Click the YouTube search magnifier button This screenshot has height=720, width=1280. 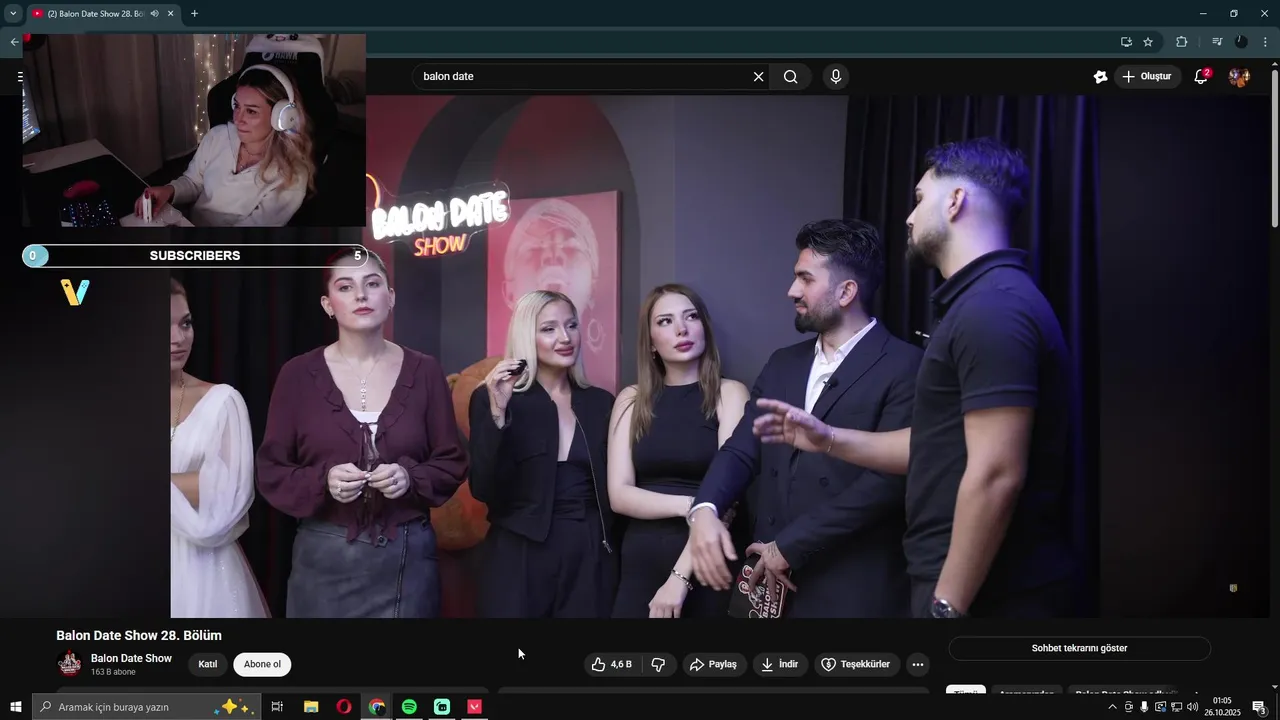pyautogui.click(x=790, y=77)
